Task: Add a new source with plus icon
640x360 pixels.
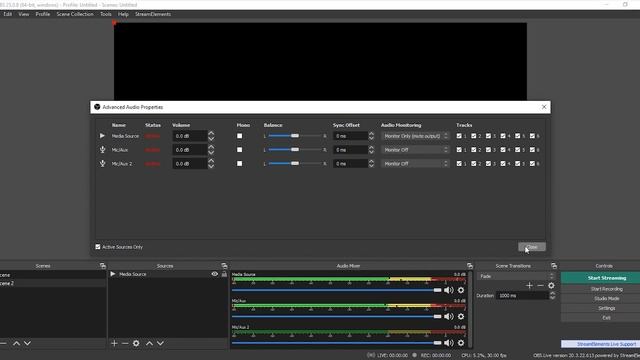Action: 114,343
